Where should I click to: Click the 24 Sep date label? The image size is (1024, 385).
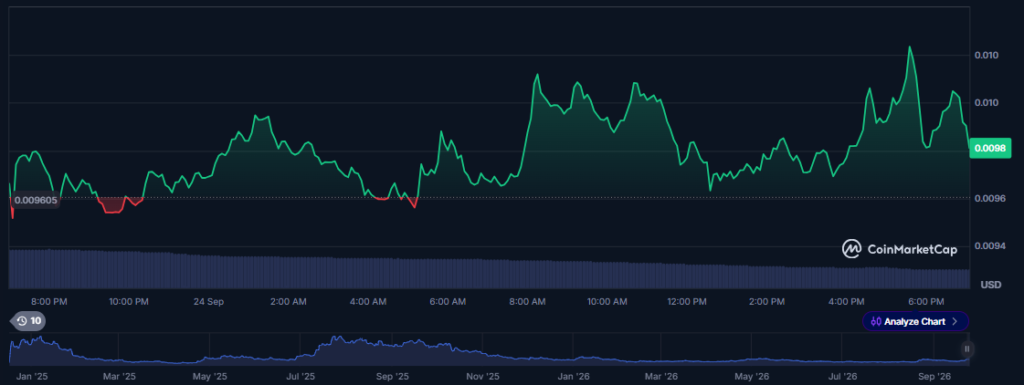pos(208,301)
